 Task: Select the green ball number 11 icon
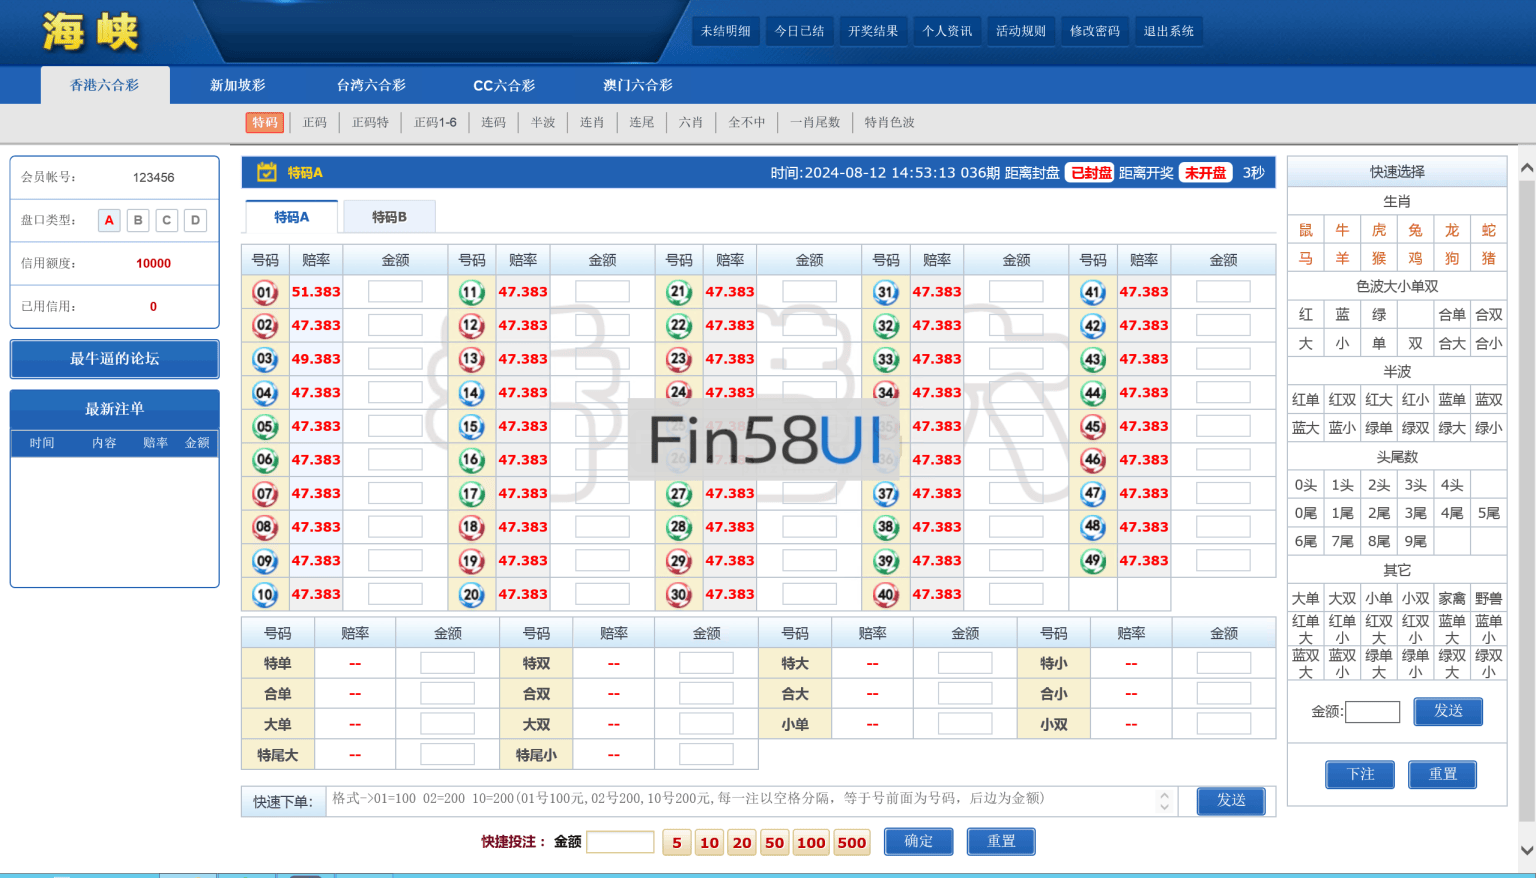pos(472,292)
